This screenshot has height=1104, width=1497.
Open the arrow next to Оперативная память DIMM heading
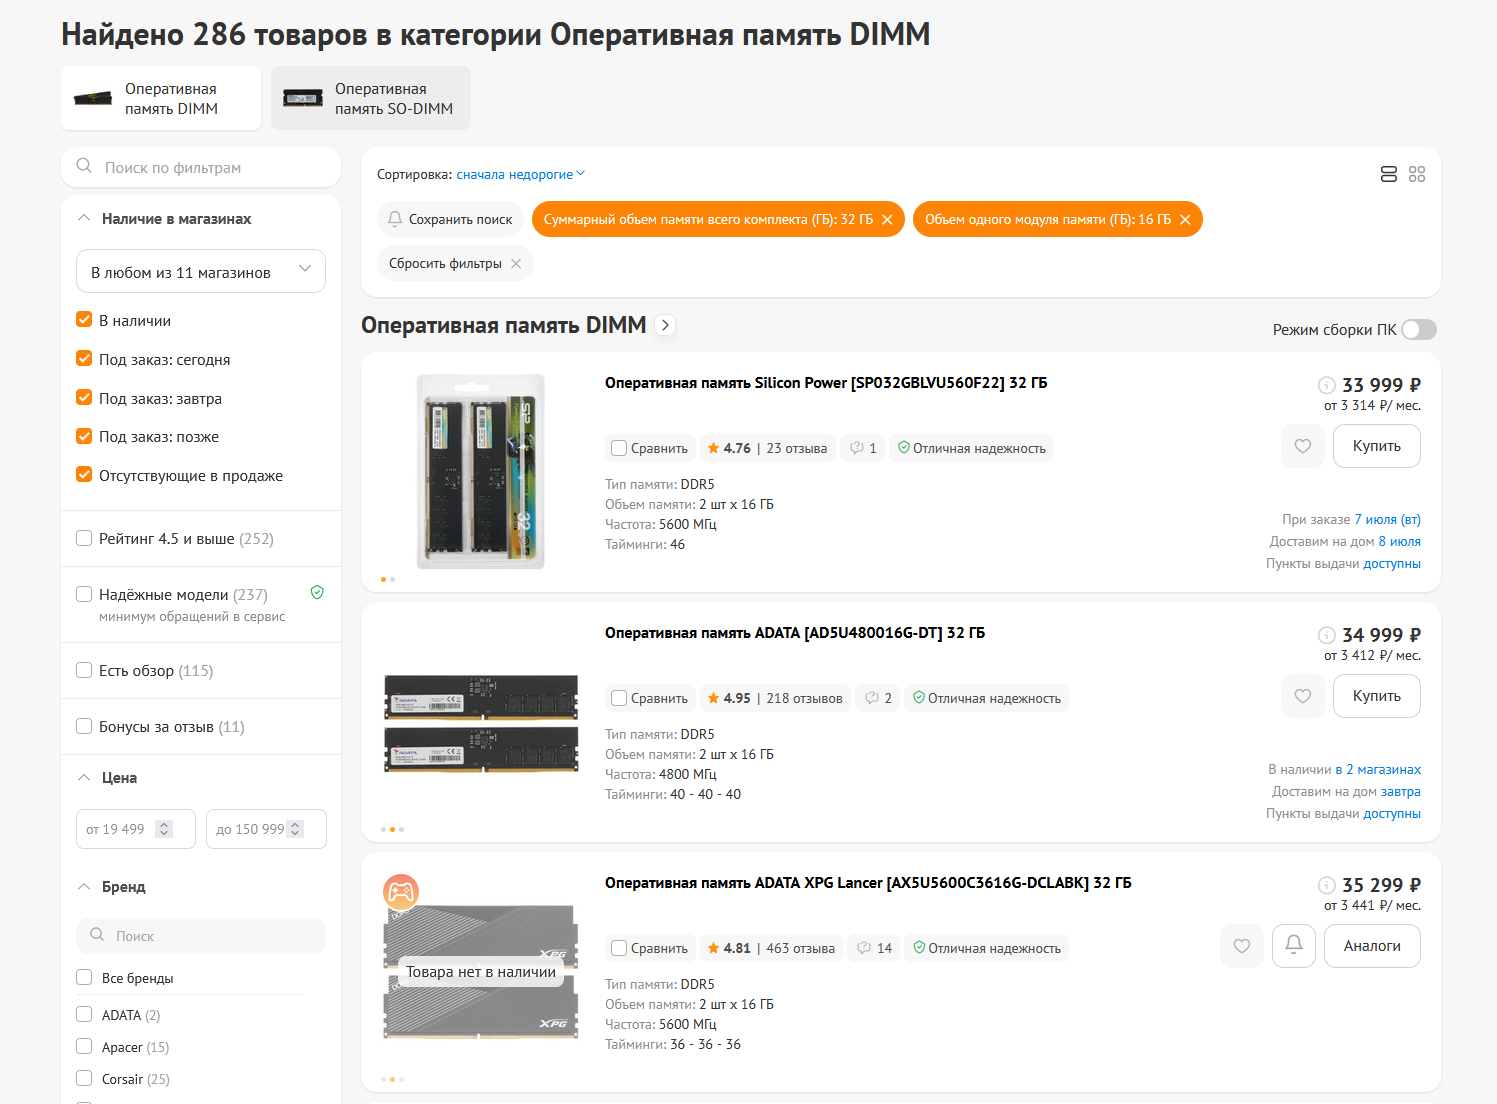666,325
